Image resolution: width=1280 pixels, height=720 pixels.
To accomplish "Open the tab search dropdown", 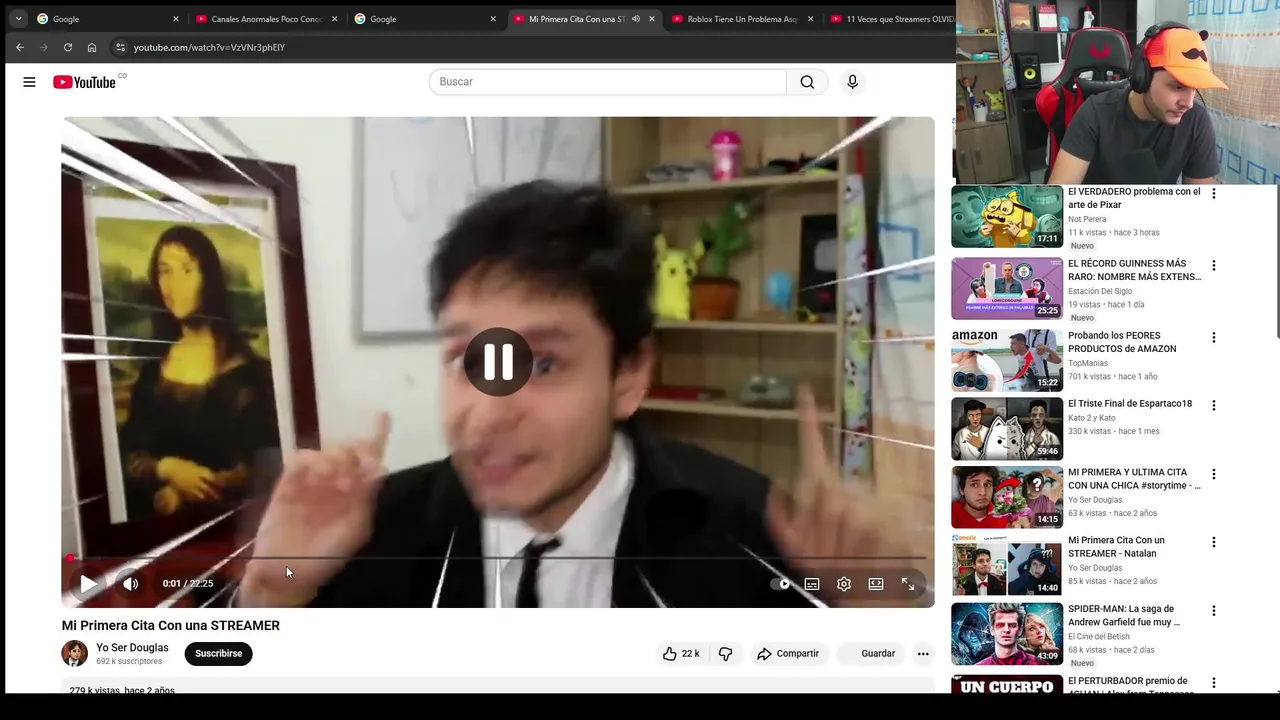I will tap(18, 18).
